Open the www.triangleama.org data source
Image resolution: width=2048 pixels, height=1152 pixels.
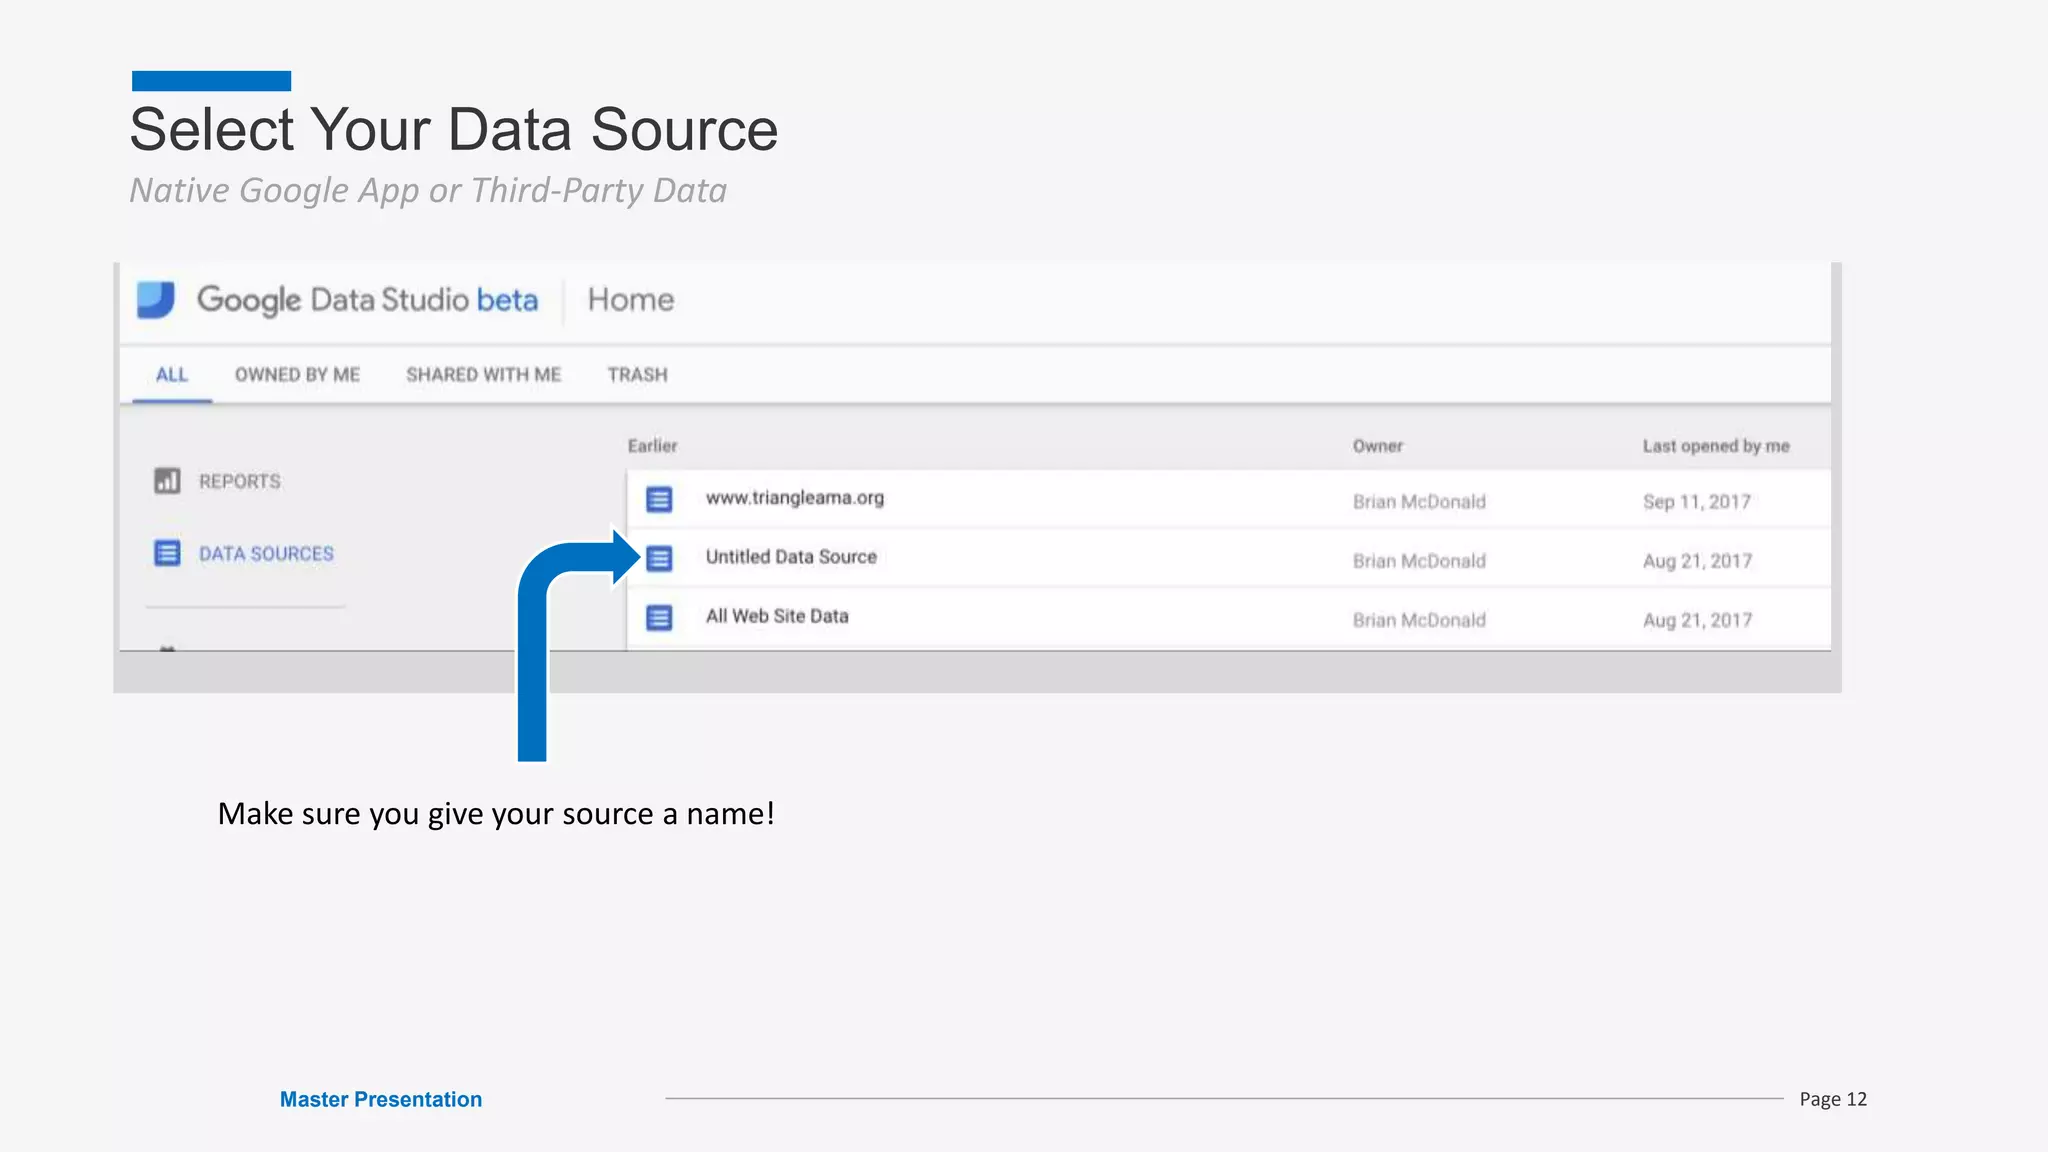(x=795, y=498)
